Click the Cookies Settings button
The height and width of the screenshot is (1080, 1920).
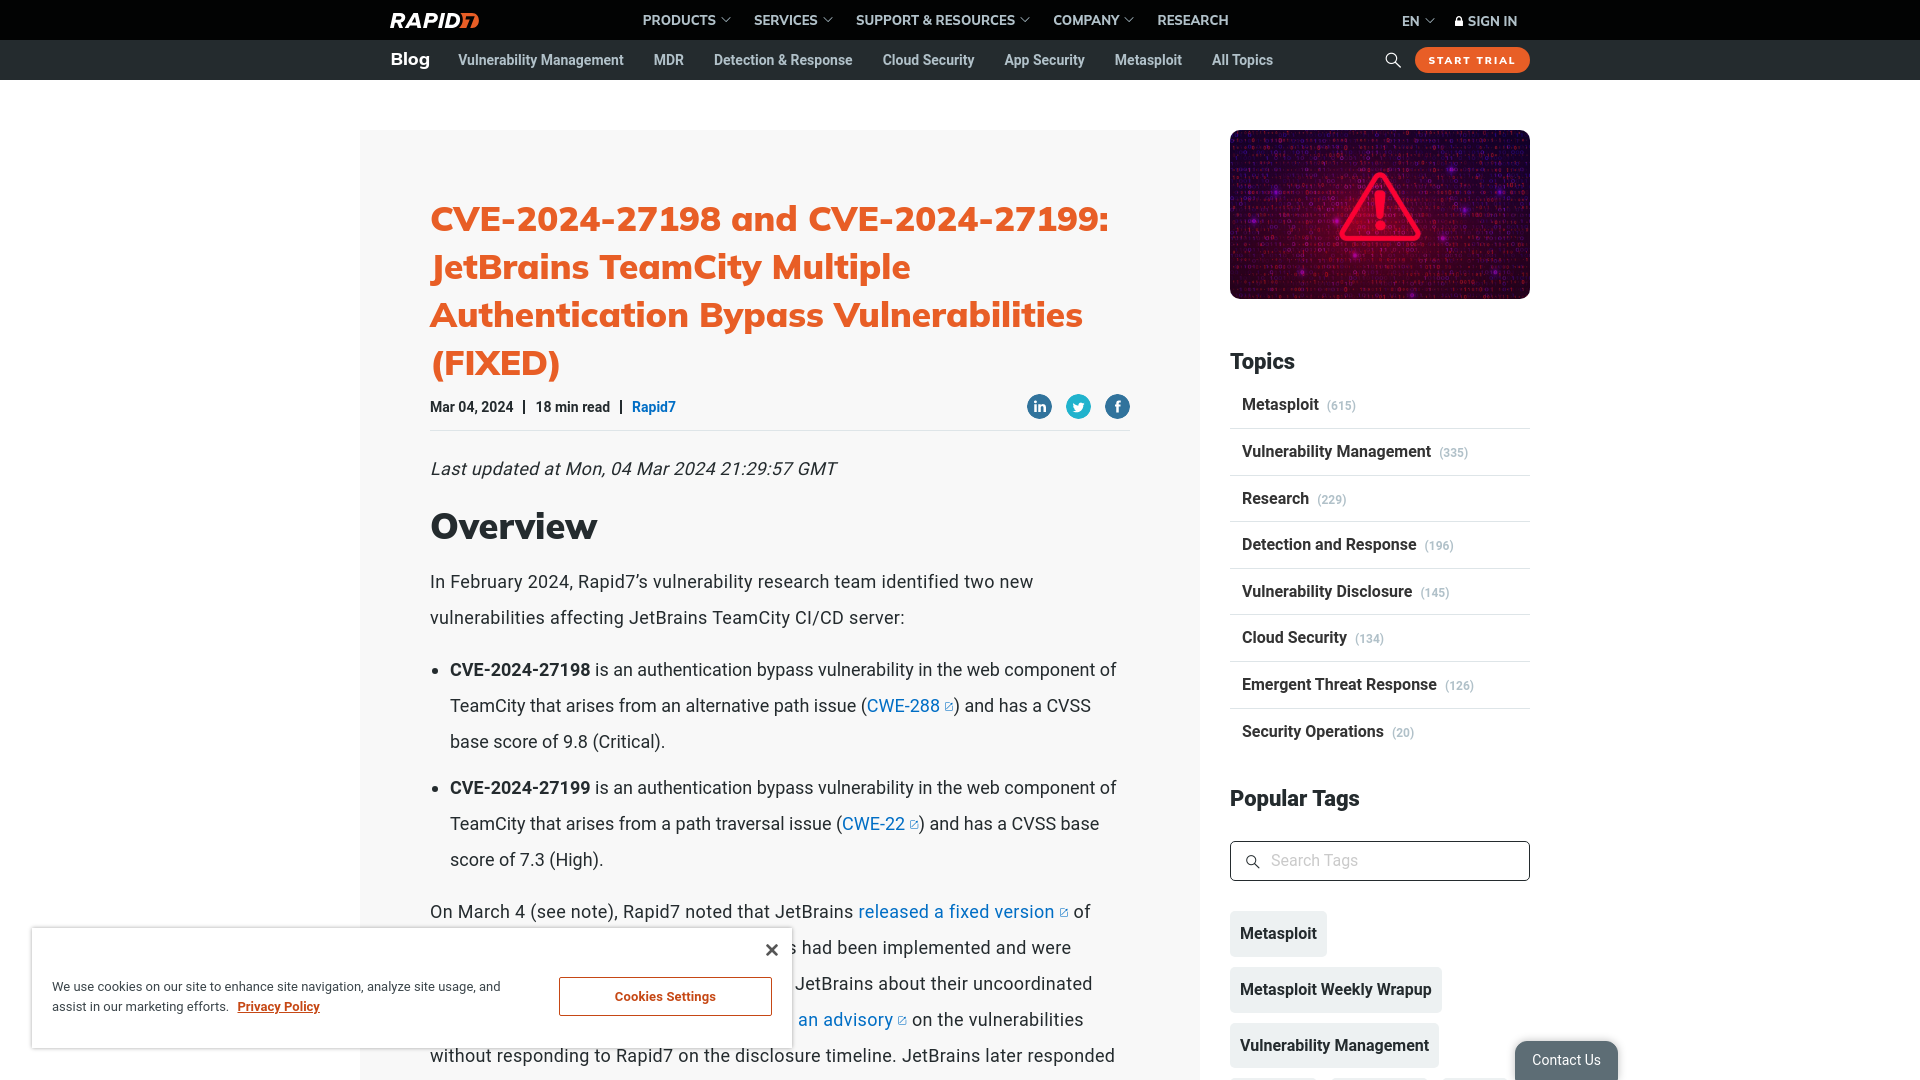pyautogui.click(x=665, y=997)
